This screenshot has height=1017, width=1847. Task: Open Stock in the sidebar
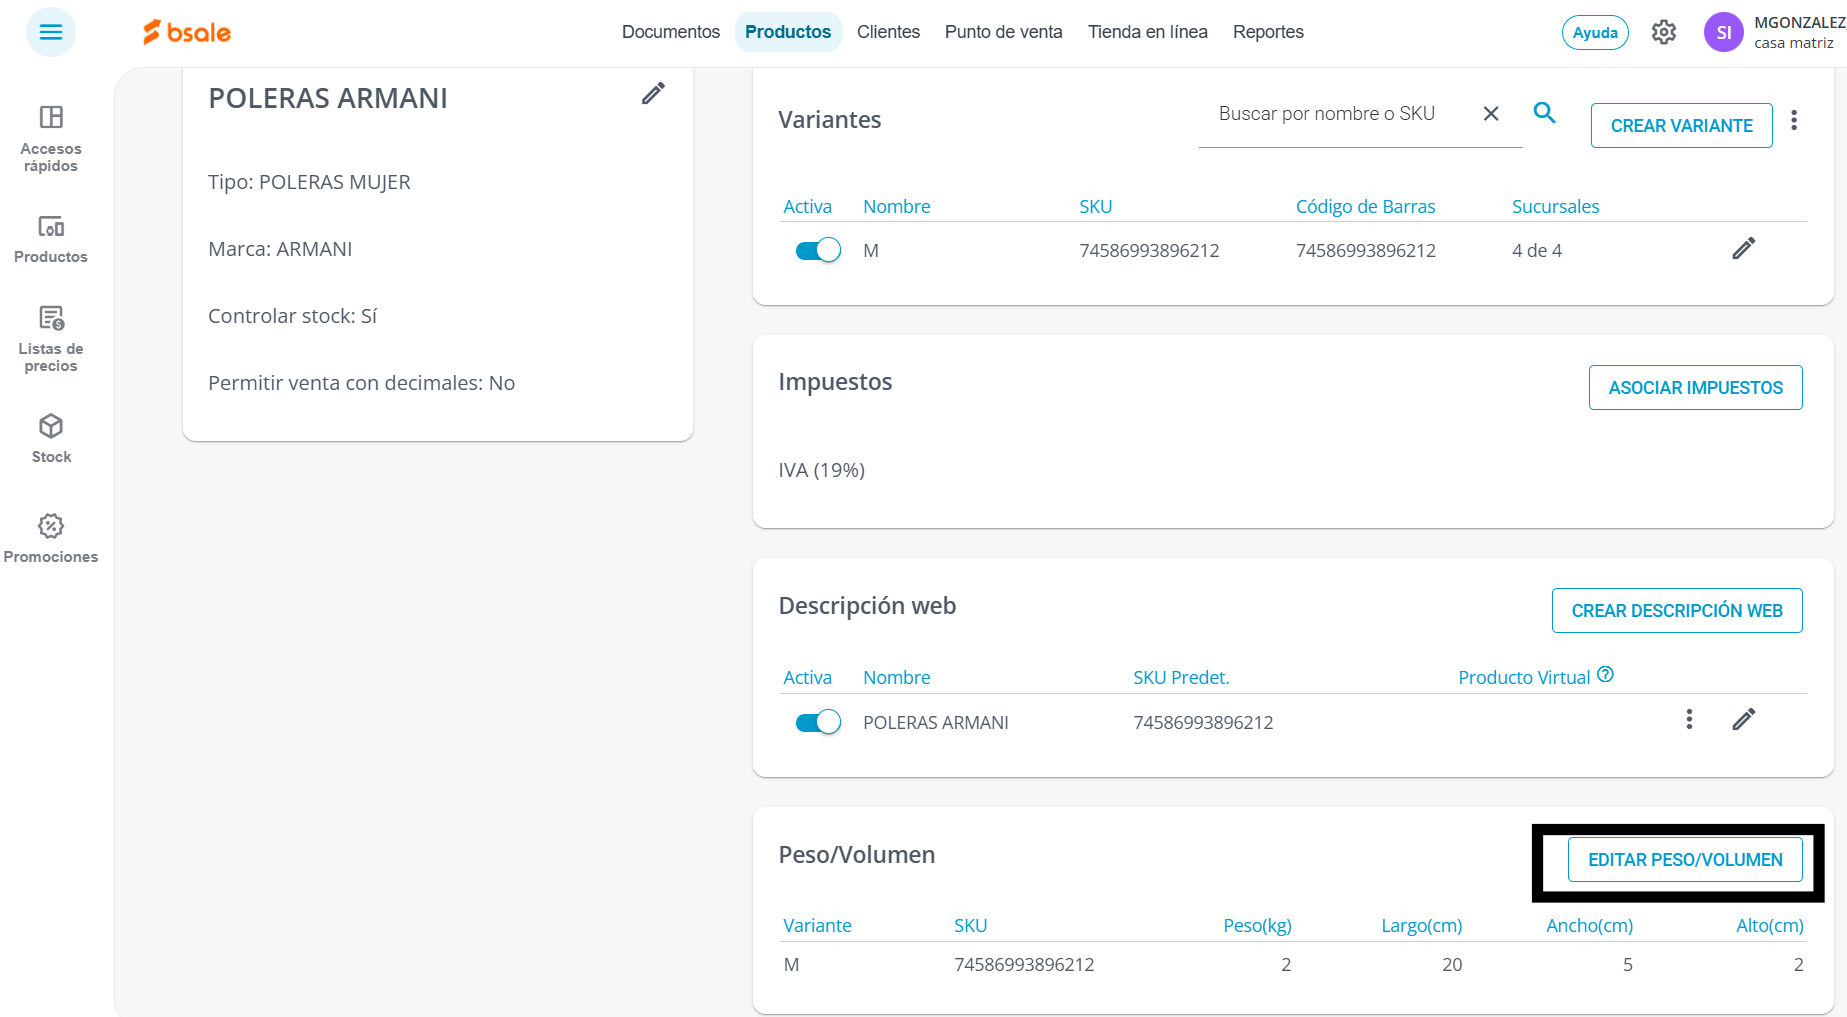pyautogui.click(x=51, y=439)
